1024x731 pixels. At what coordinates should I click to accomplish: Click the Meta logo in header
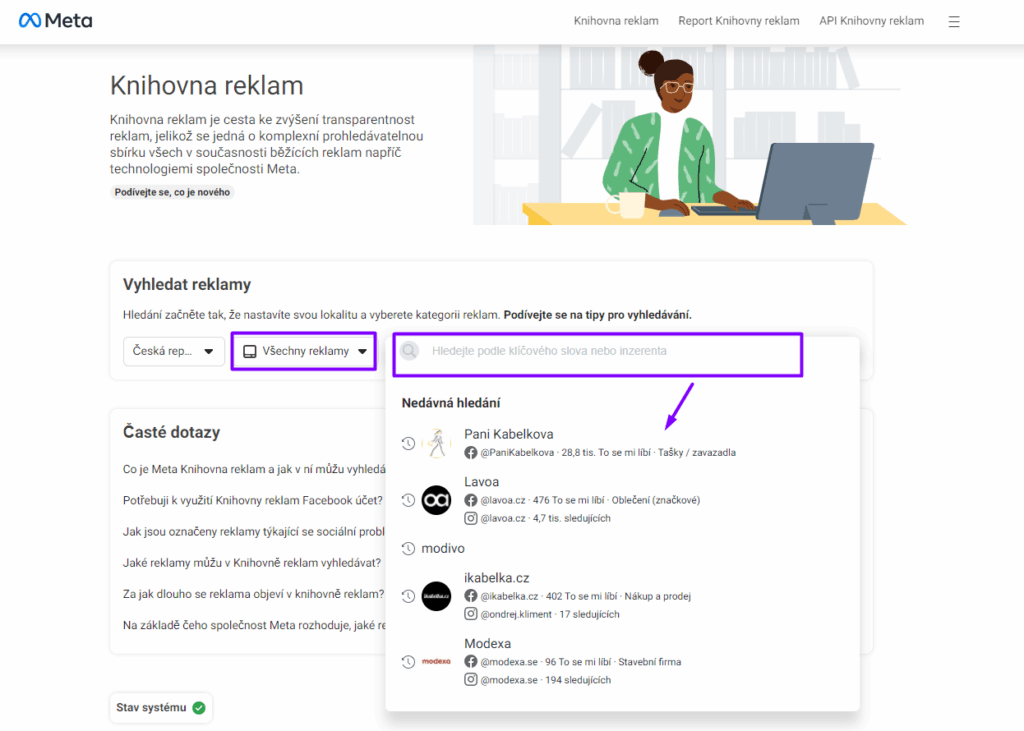coord(56,21)
